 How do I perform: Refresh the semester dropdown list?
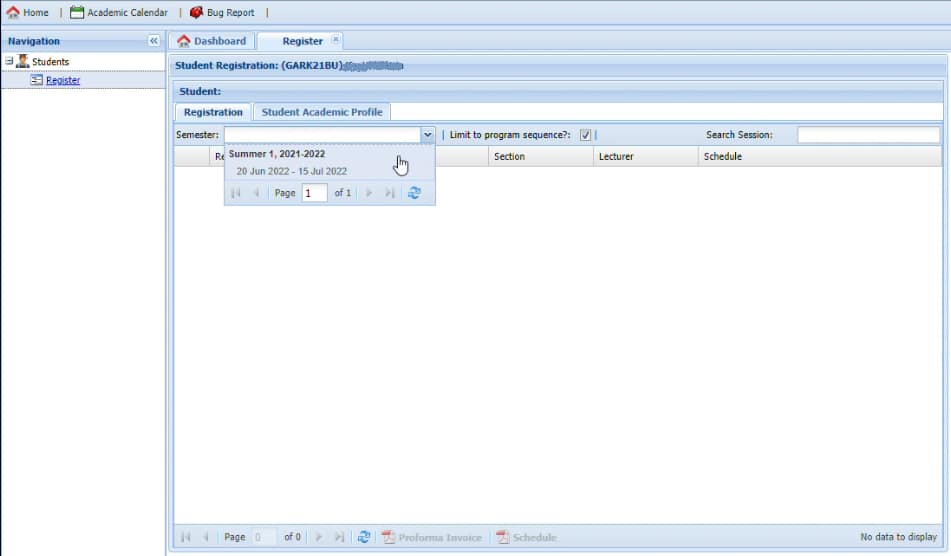[x=414, y=193]
